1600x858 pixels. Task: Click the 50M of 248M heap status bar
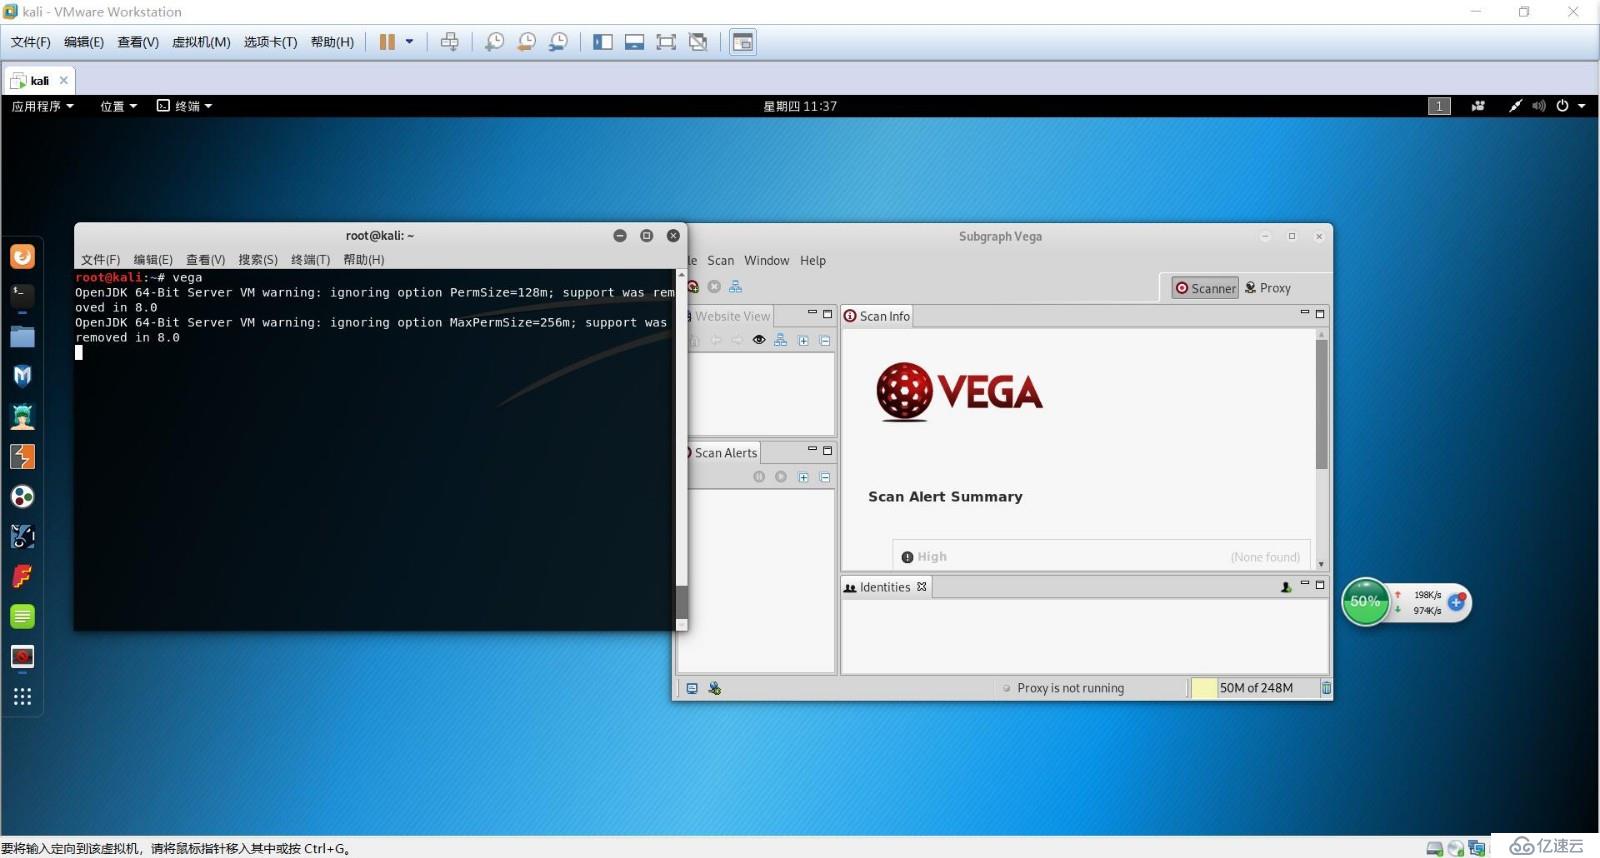1254,688
